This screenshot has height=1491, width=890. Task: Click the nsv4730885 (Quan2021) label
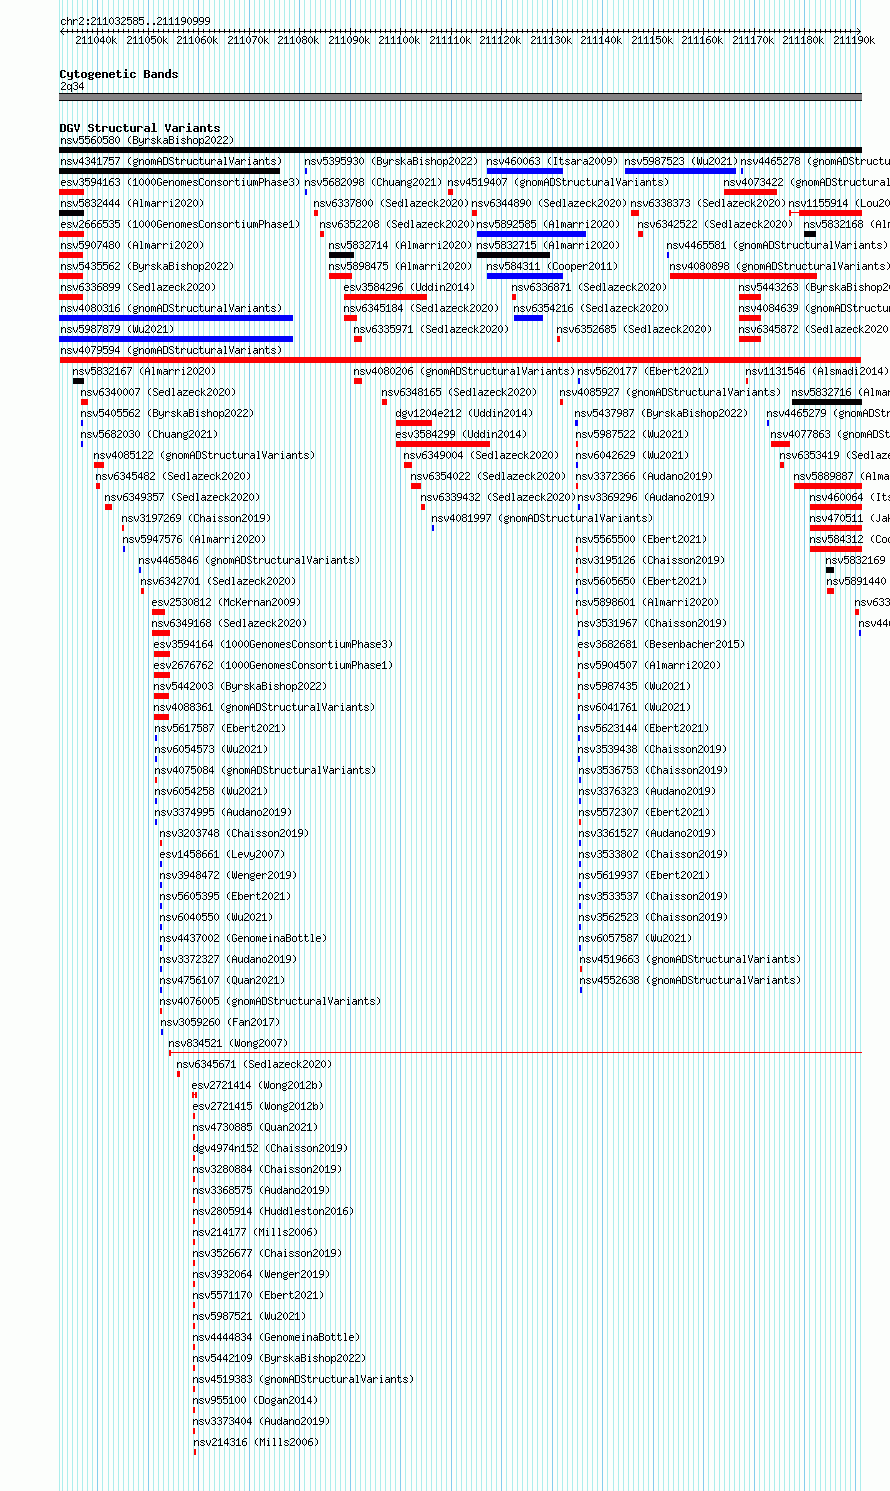(x=255, y=1128)
